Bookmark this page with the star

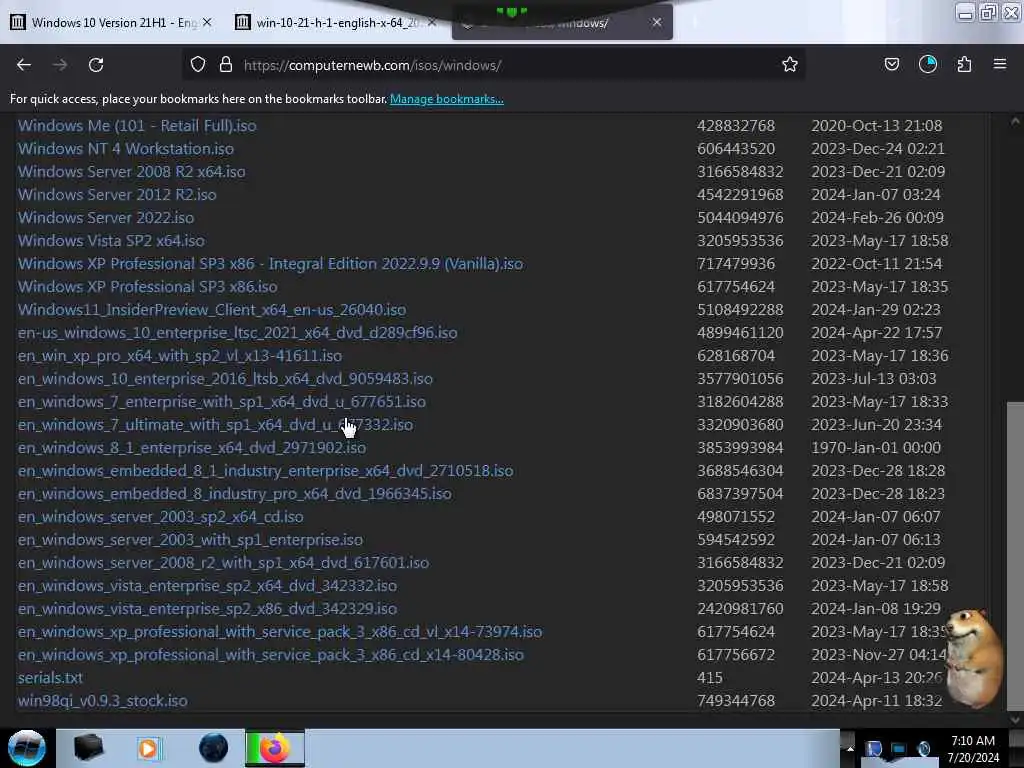[x=790, y=65]
